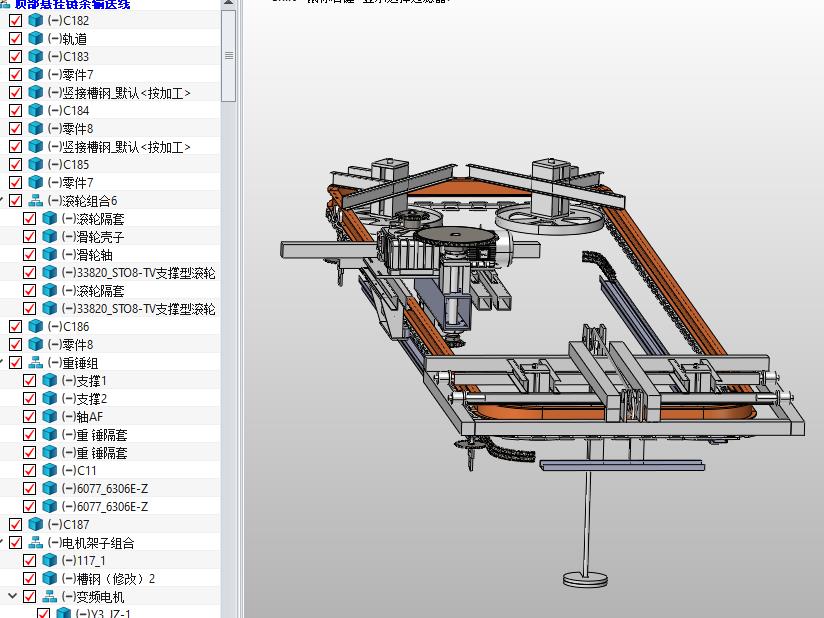824x618 pixels.
Task: Select the C186 tree row
Action: point(110,326)
